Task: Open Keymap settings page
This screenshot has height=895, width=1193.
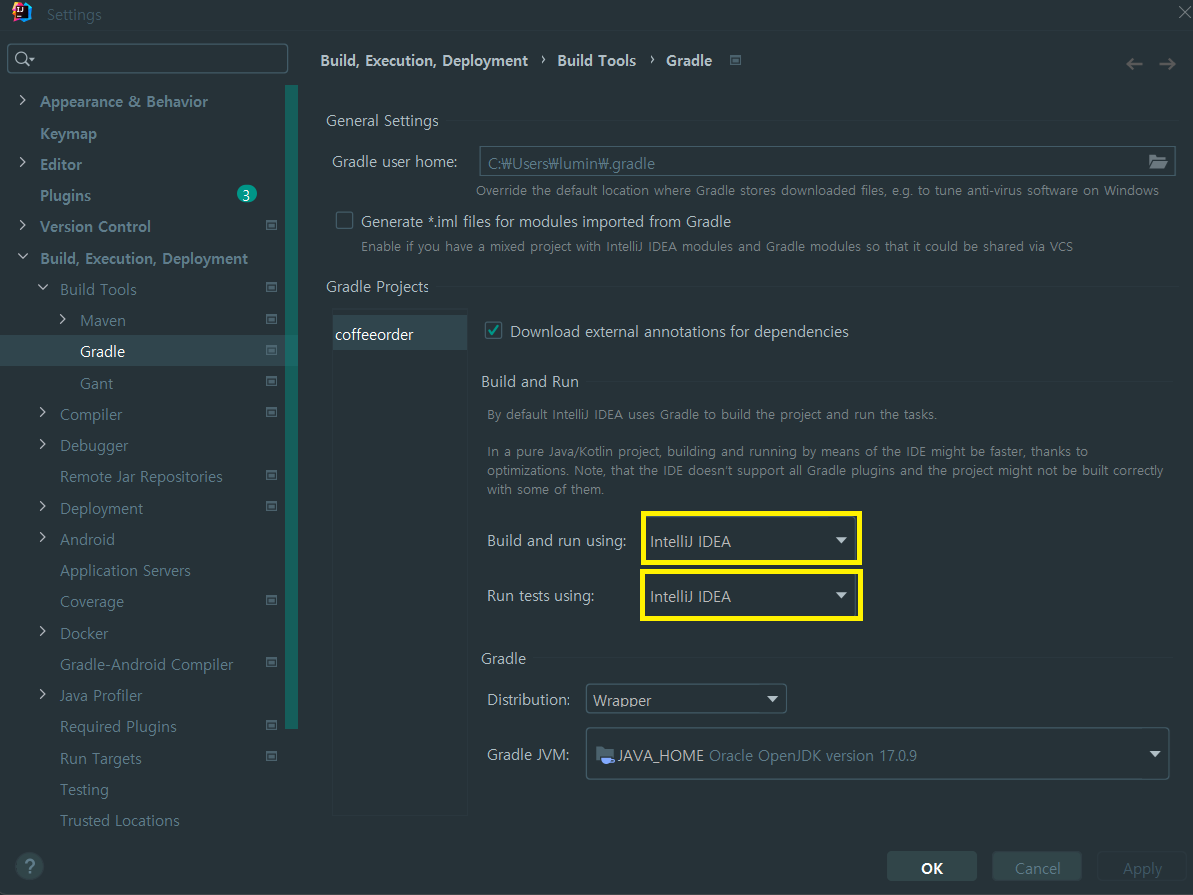Action: (68, 133)
